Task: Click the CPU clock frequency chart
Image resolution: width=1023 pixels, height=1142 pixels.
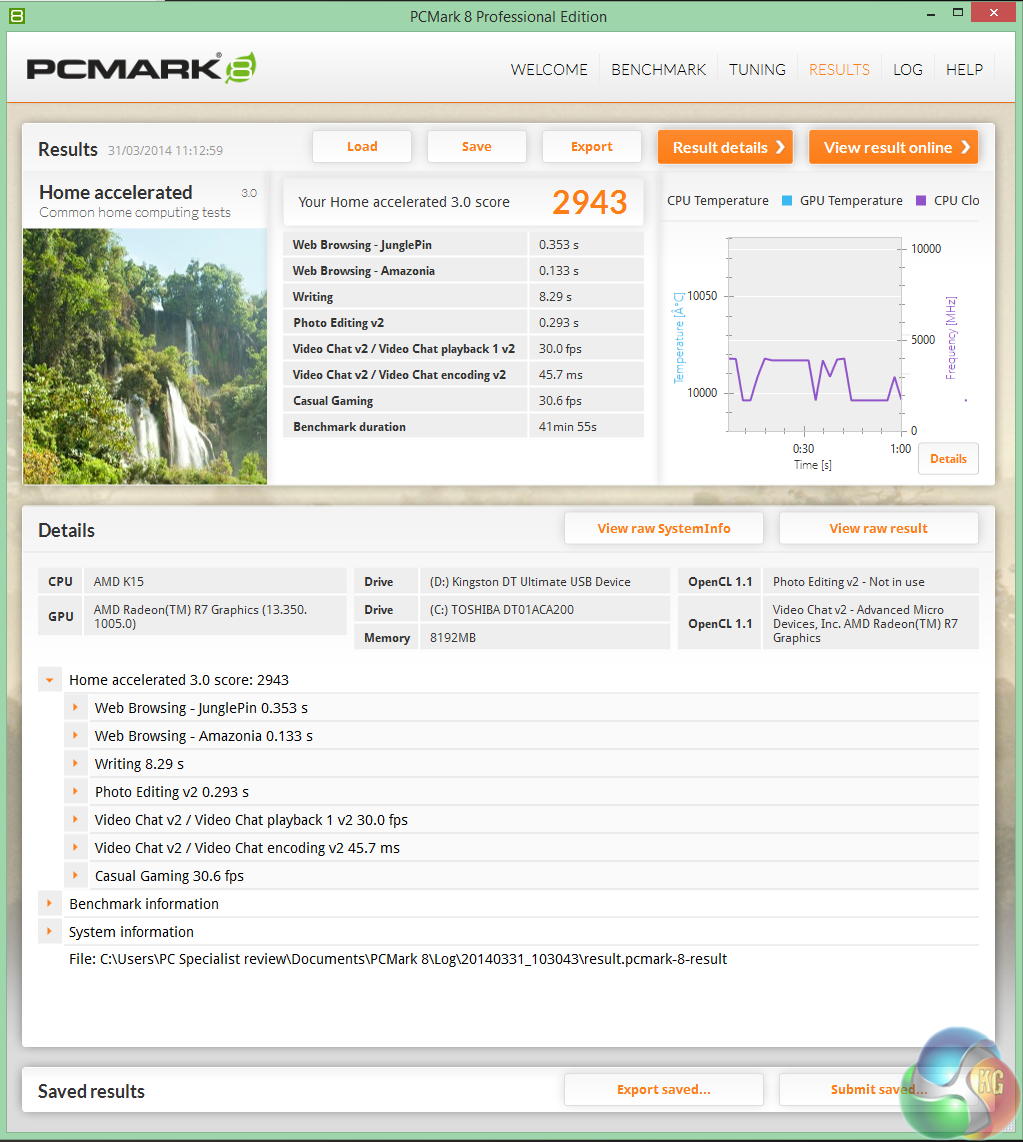Action: (815, 335)
